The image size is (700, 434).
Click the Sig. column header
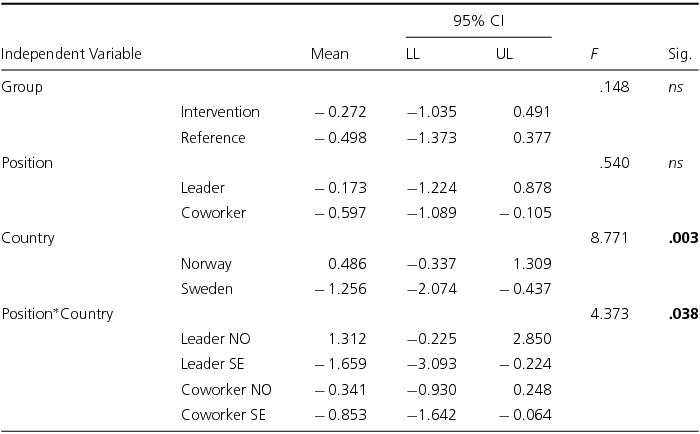(680, 54)
